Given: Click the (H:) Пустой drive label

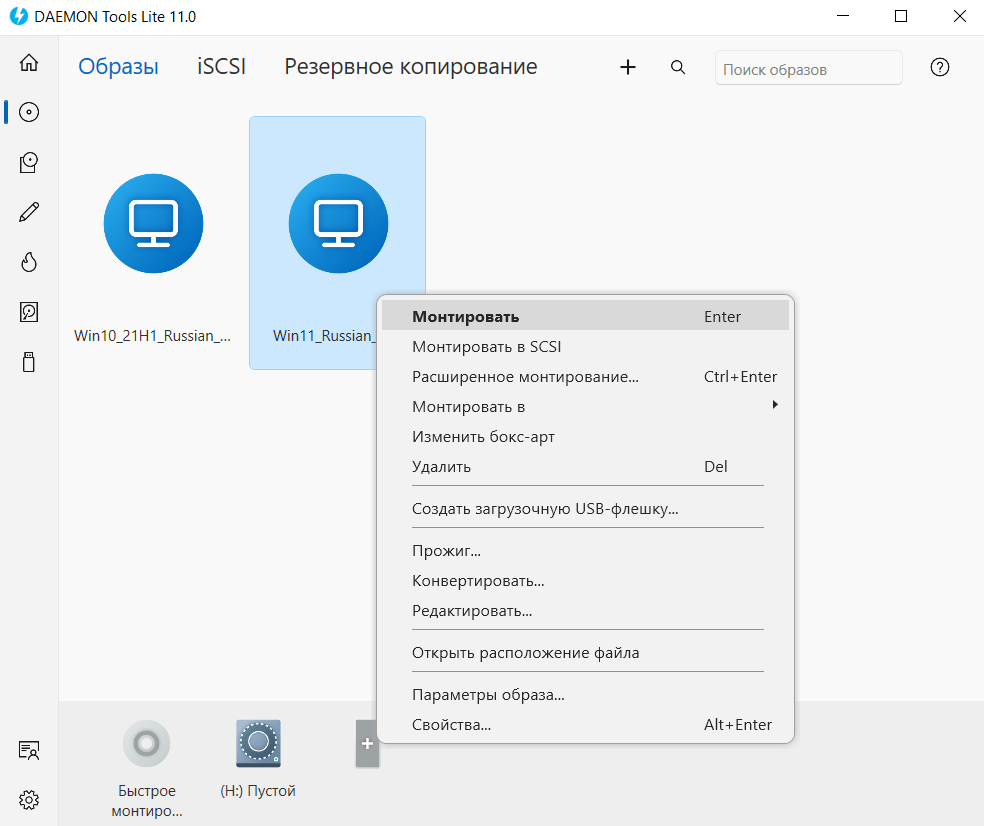Looking at the screenshot, I should point(258,791).
